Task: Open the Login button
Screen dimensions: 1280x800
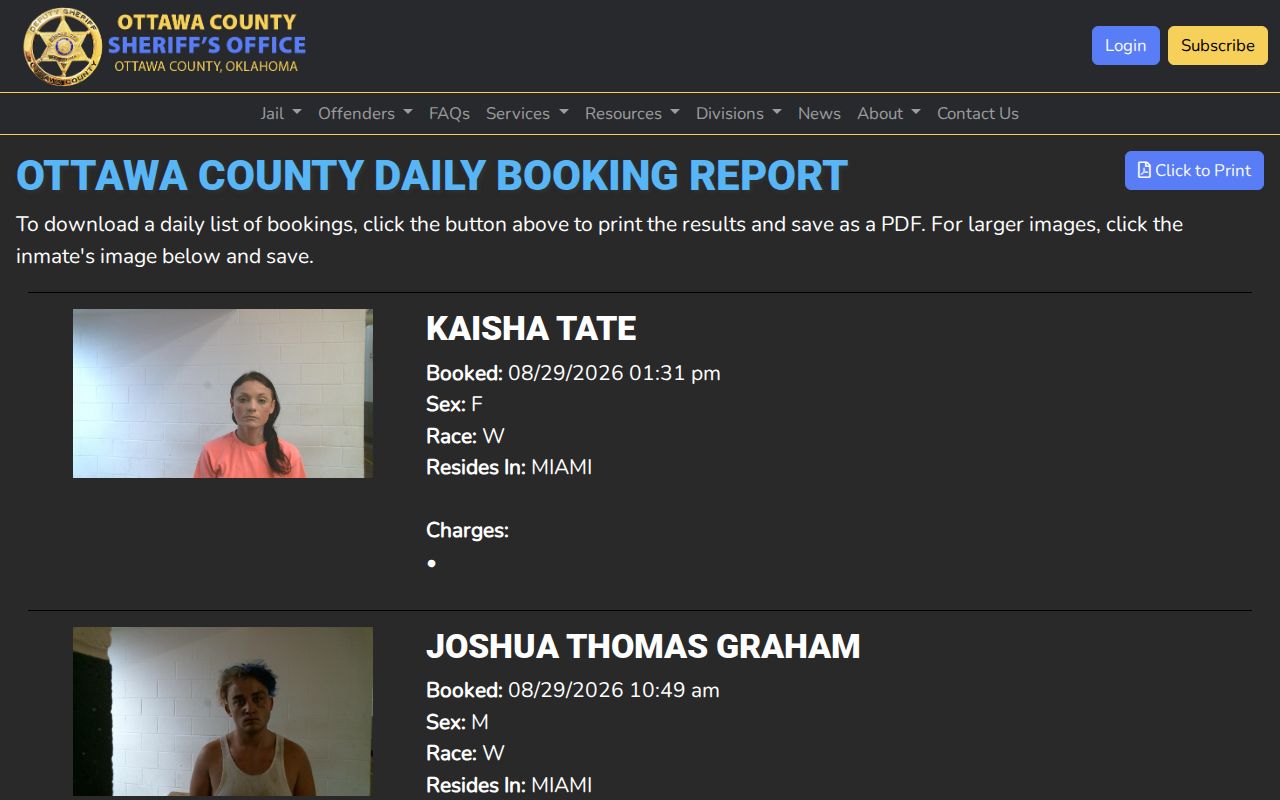Action: 1125,45
